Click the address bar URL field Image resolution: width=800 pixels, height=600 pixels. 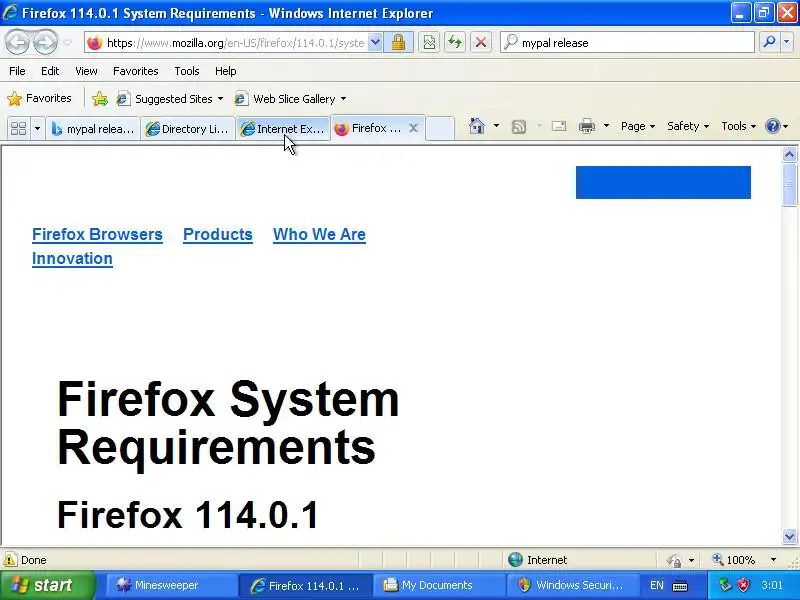(x=235, y=43)
